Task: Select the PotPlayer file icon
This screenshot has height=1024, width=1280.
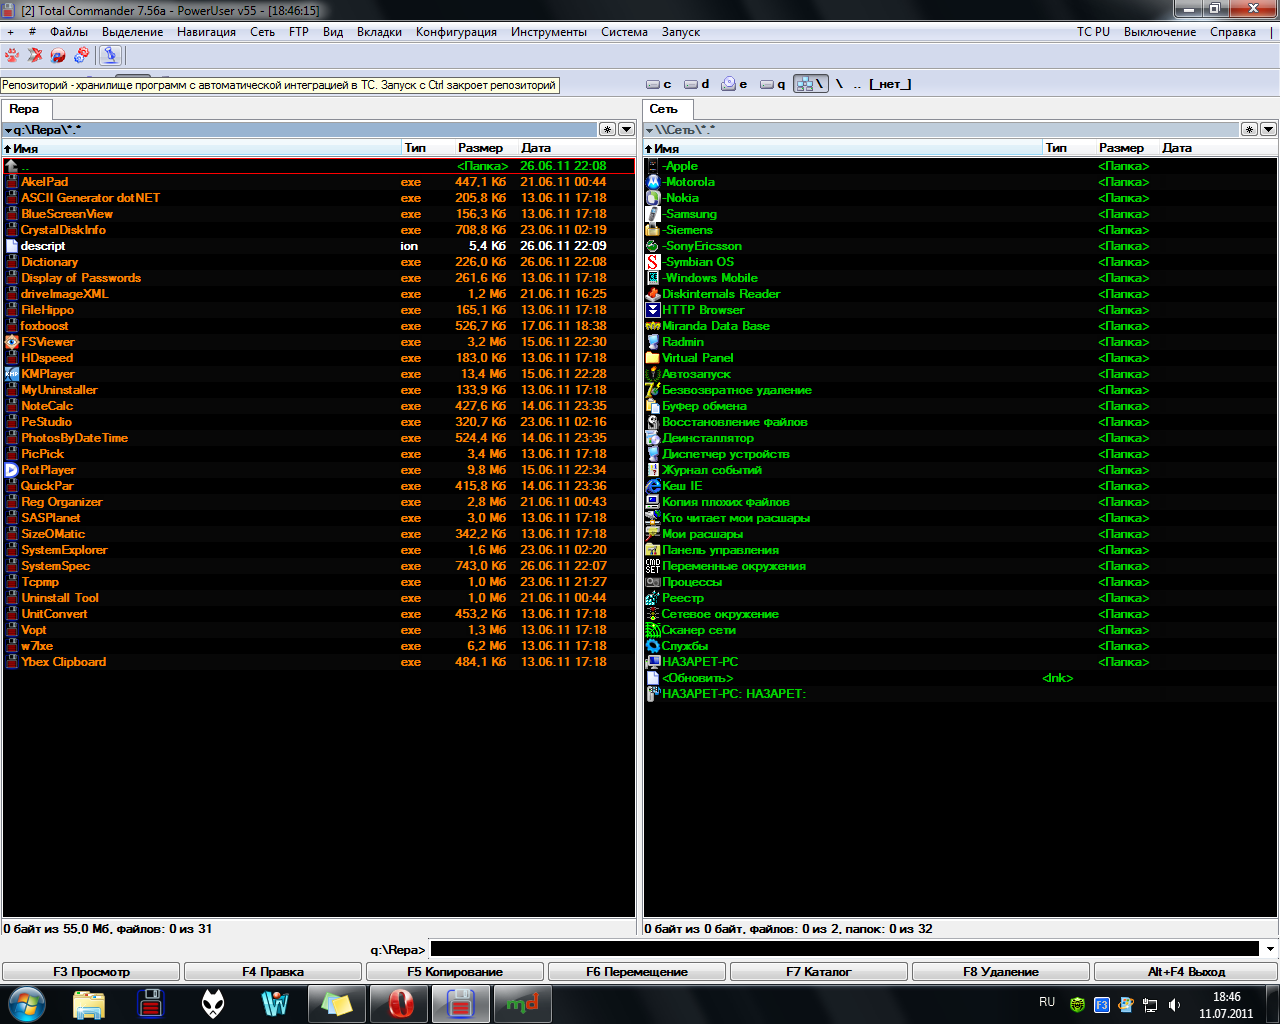Action: pyautogui.click(x=12, y=470)
